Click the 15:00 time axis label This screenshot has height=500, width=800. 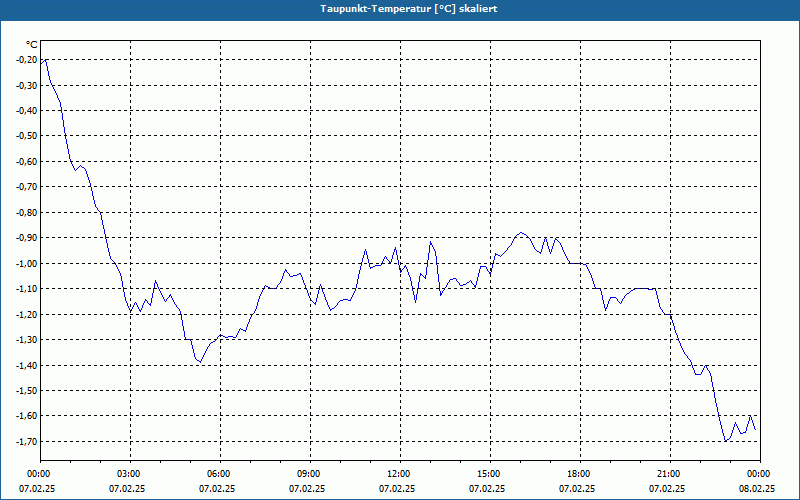[490, 474]
